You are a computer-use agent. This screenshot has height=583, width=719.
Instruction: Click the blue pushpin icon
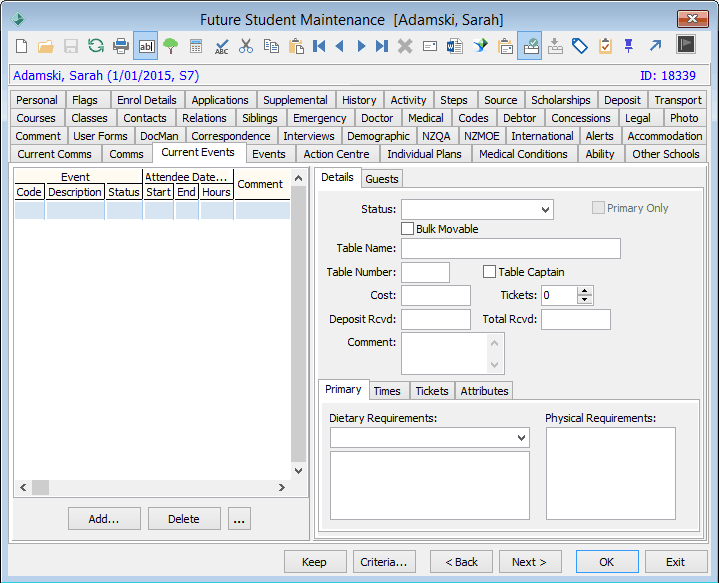click(629, 46)
